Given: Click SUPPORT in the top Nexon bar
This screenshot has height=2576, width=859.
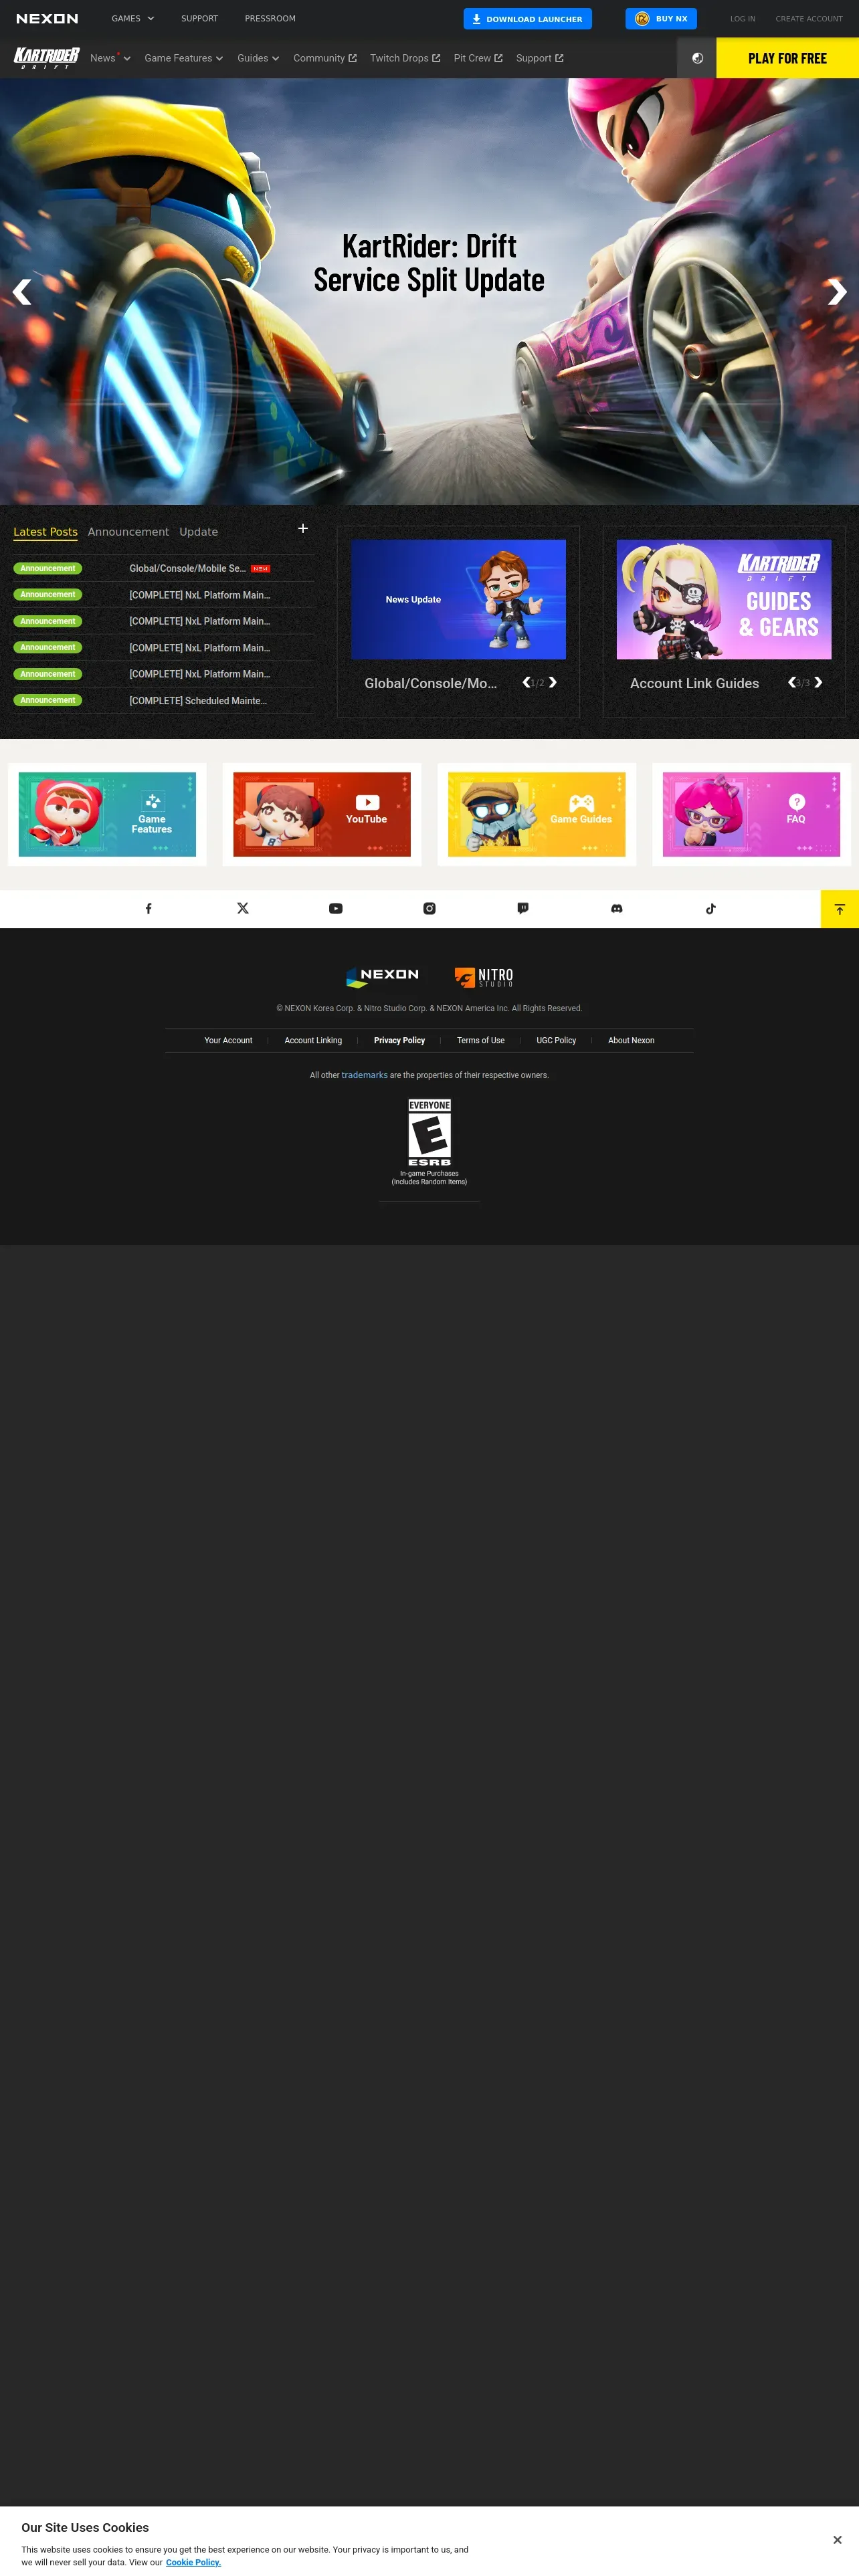Looking at the screenshot, I should pyautogui.click(x=199, y=19).
